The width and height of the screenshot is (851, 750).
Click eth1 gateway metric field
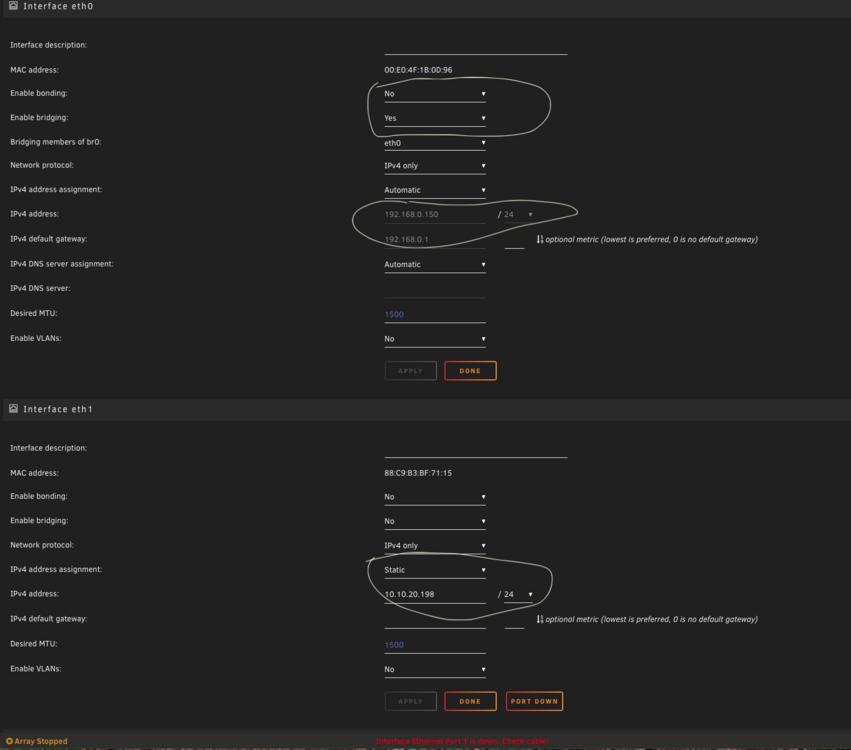514,621
